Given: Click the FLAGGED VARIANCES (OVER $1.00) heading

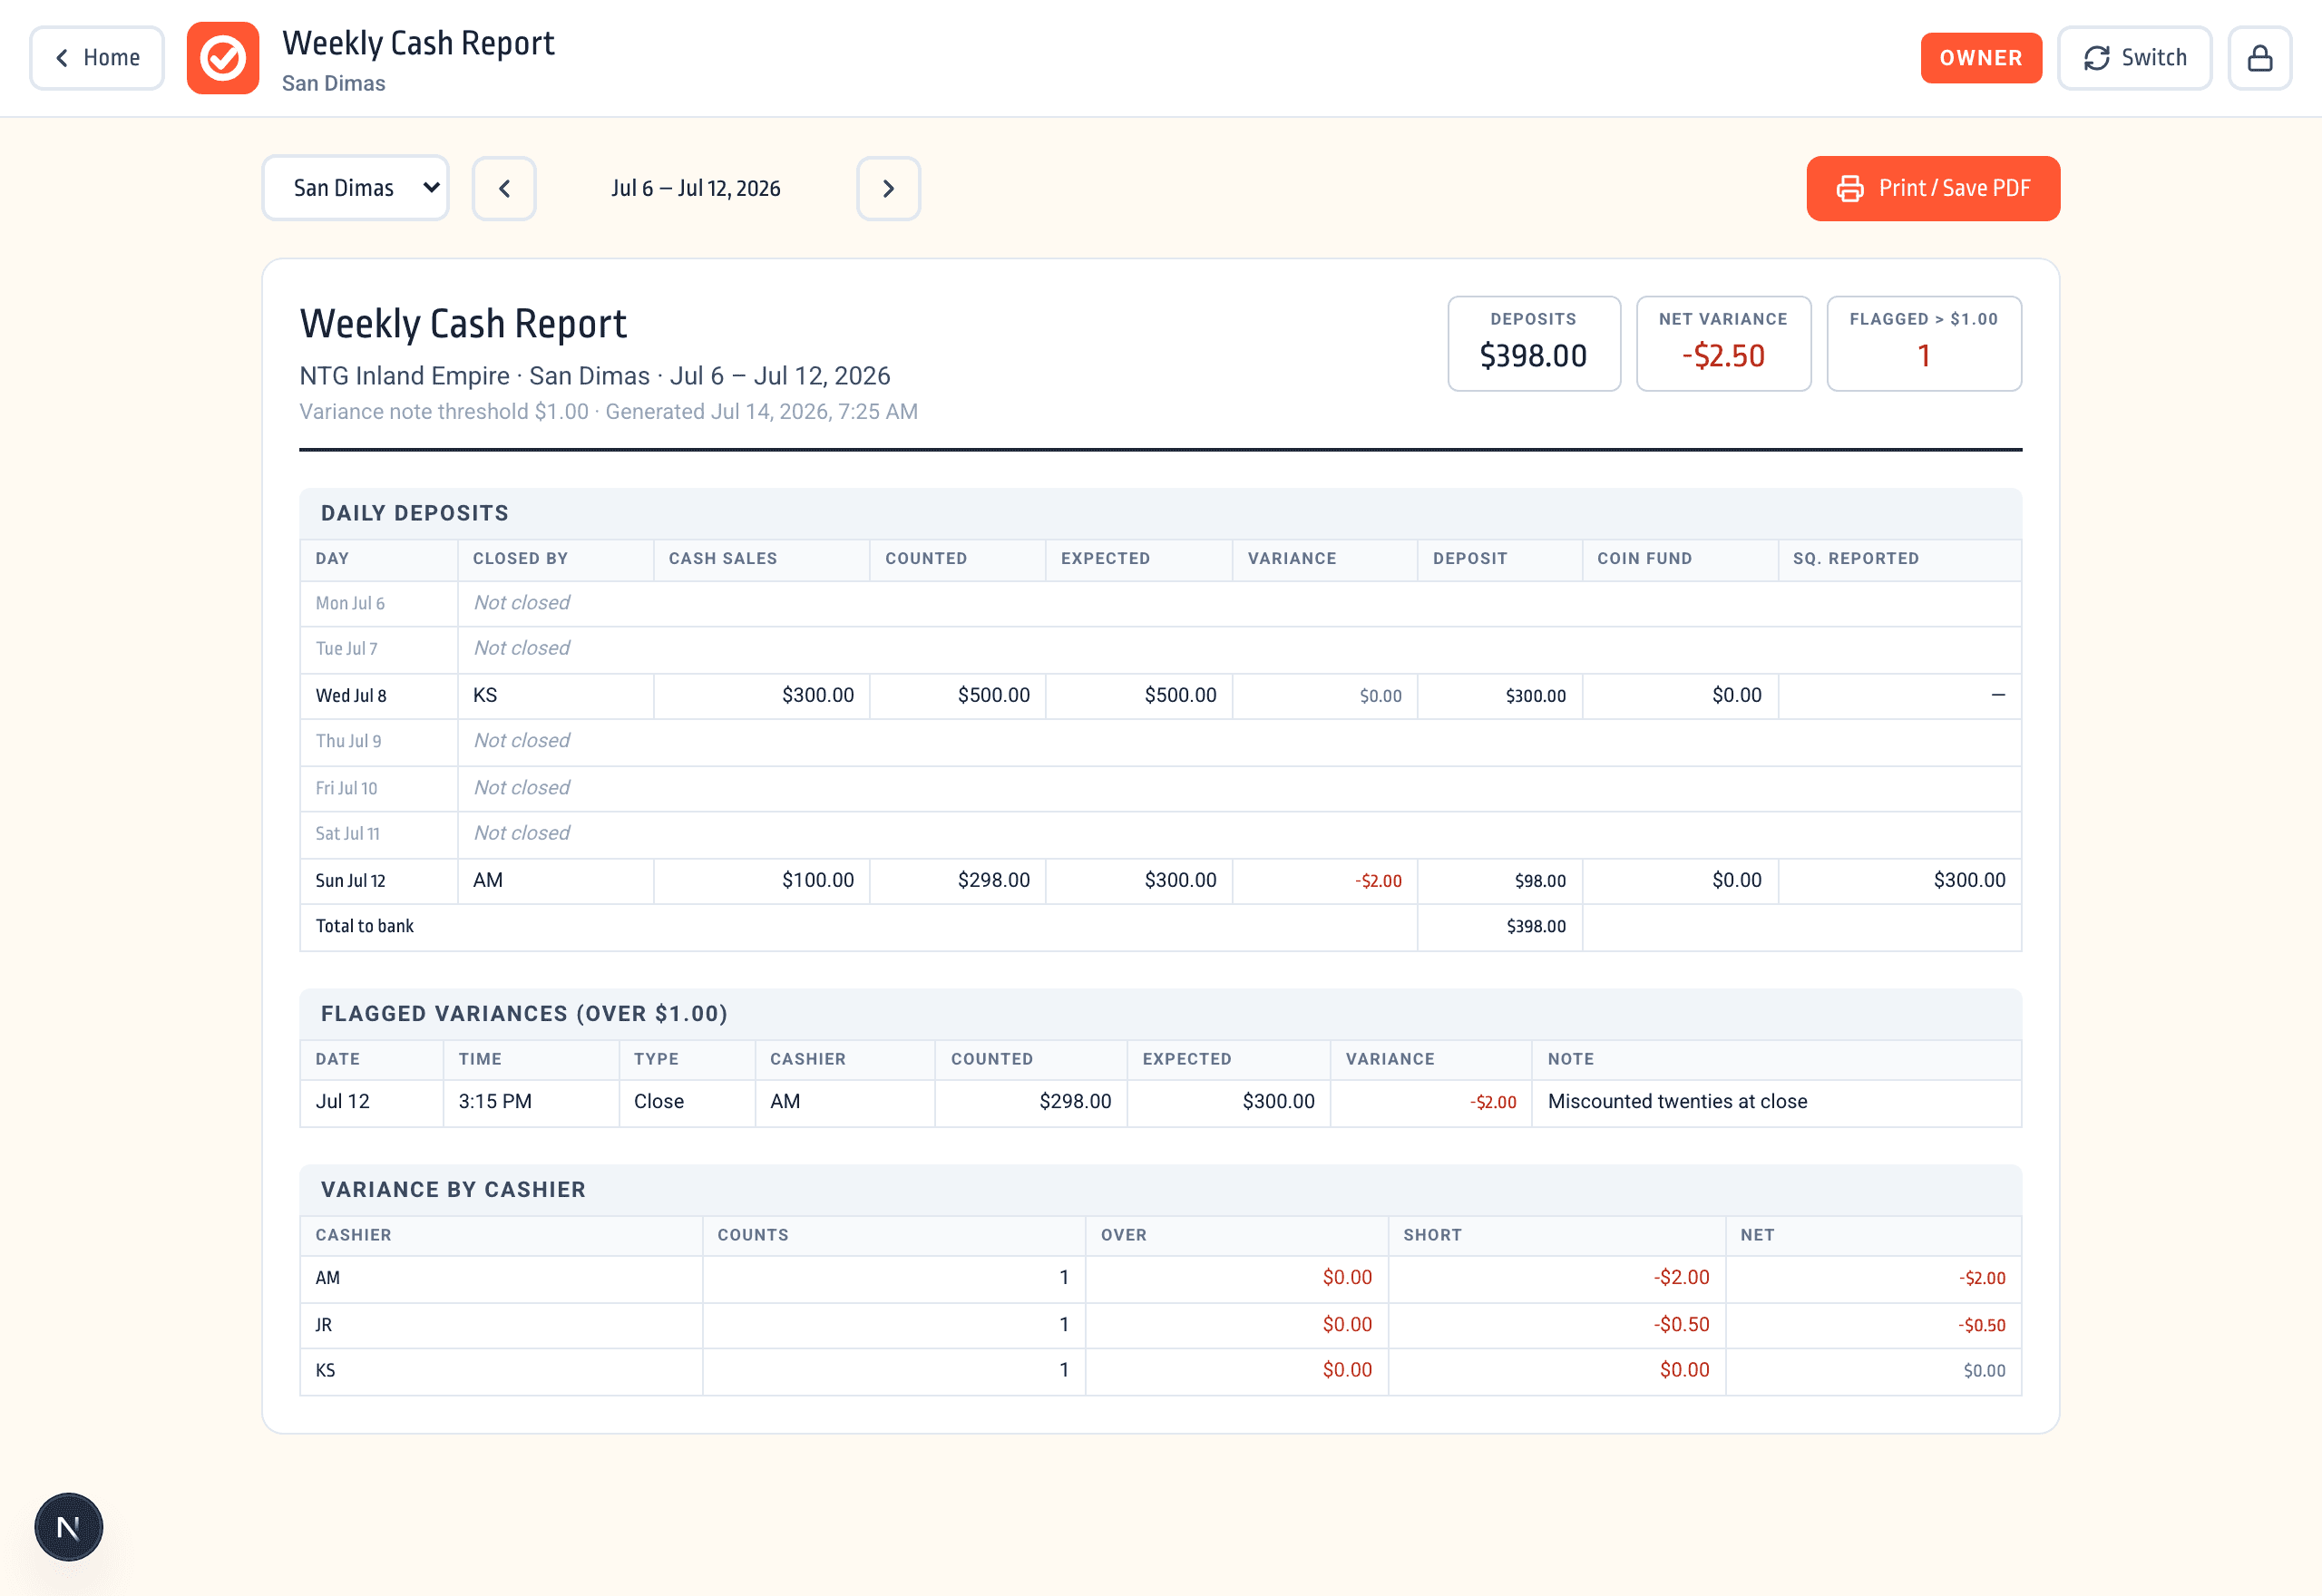Looking at the screenshot, I should [x=524, y=1014].
